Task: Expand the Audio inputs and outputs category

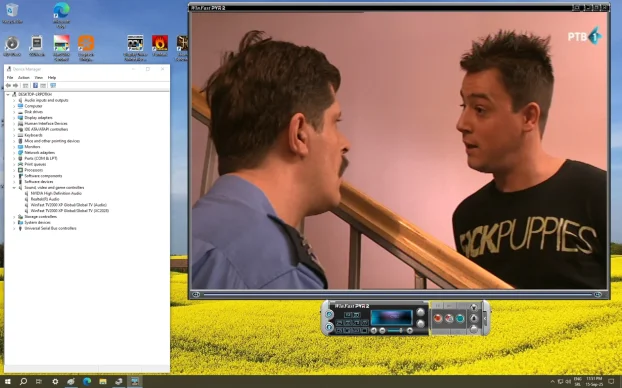Action: click(x=14, y=100)
